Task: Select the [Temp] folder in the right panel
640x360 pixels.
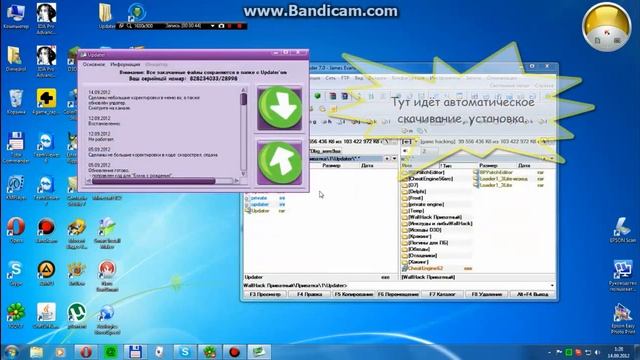Action: (413, 211)
